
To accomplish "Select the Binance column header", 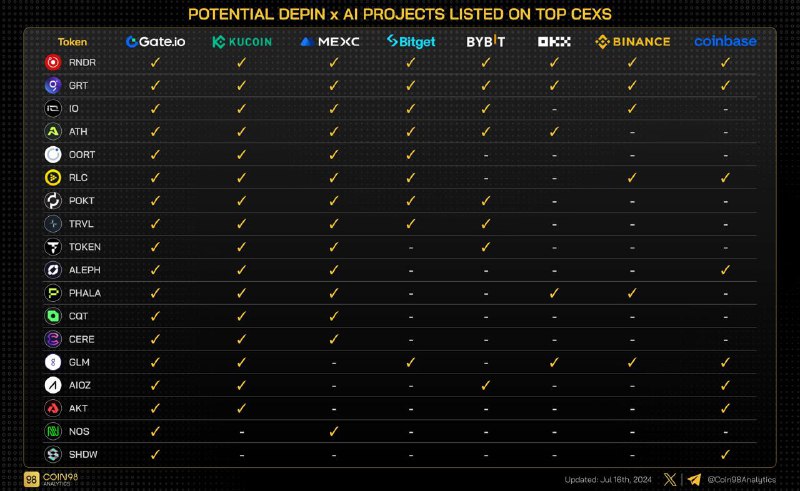I will pyautogui.click(x=633, y=42).
